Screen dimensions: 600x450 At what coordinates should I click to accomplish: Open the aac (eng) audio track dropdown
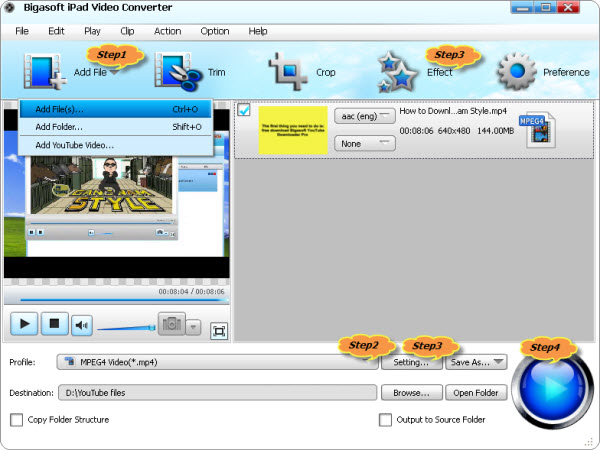(x=364, y=116)
